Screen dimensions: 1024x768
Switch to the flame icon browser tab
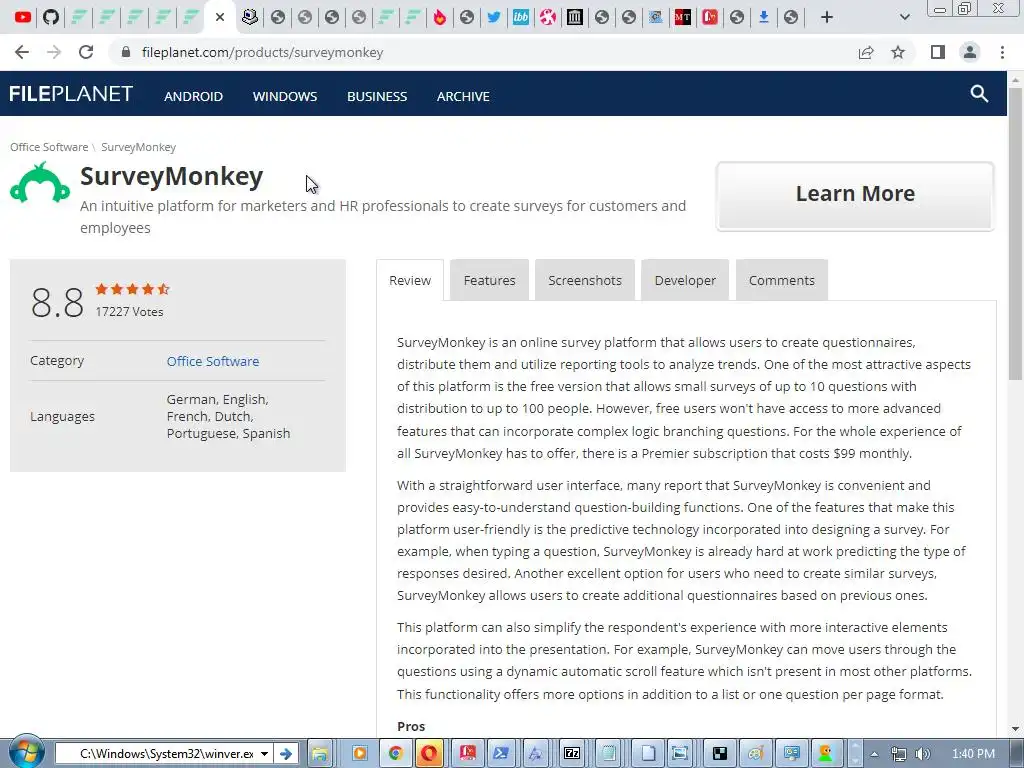click(440, 17)
